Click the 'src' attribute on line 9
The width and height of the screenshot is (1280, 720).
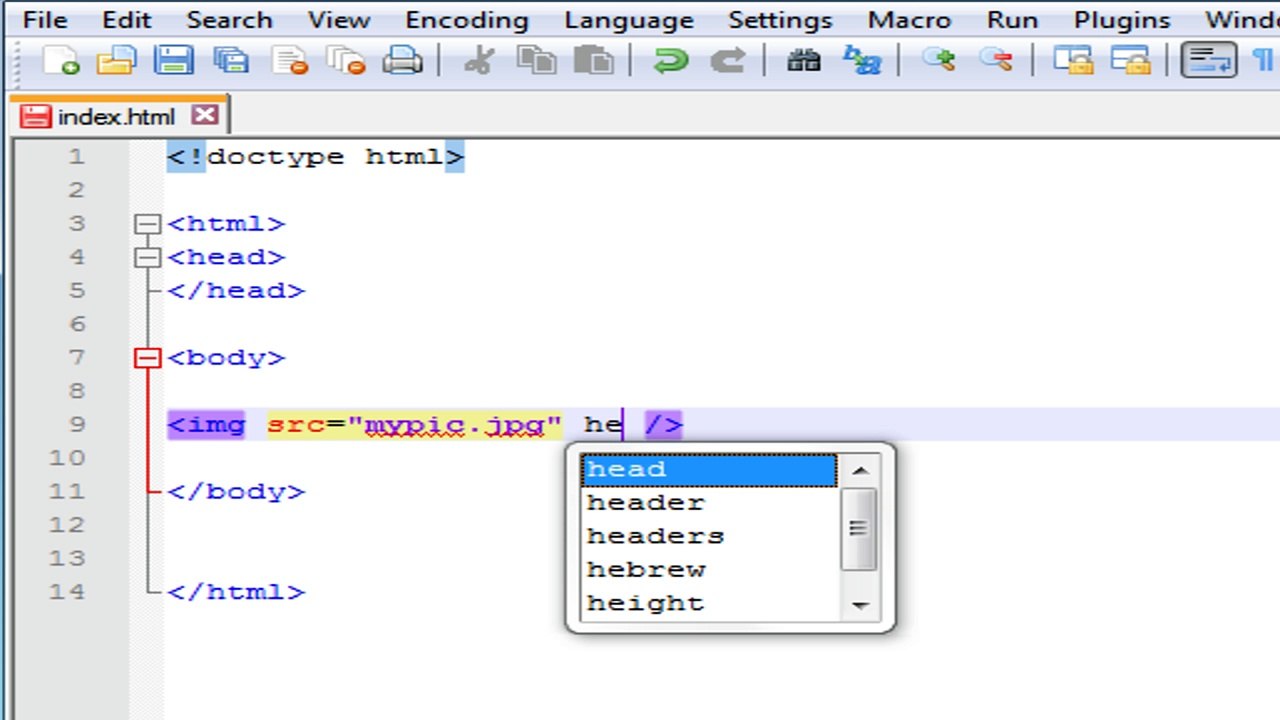(296, 425)
